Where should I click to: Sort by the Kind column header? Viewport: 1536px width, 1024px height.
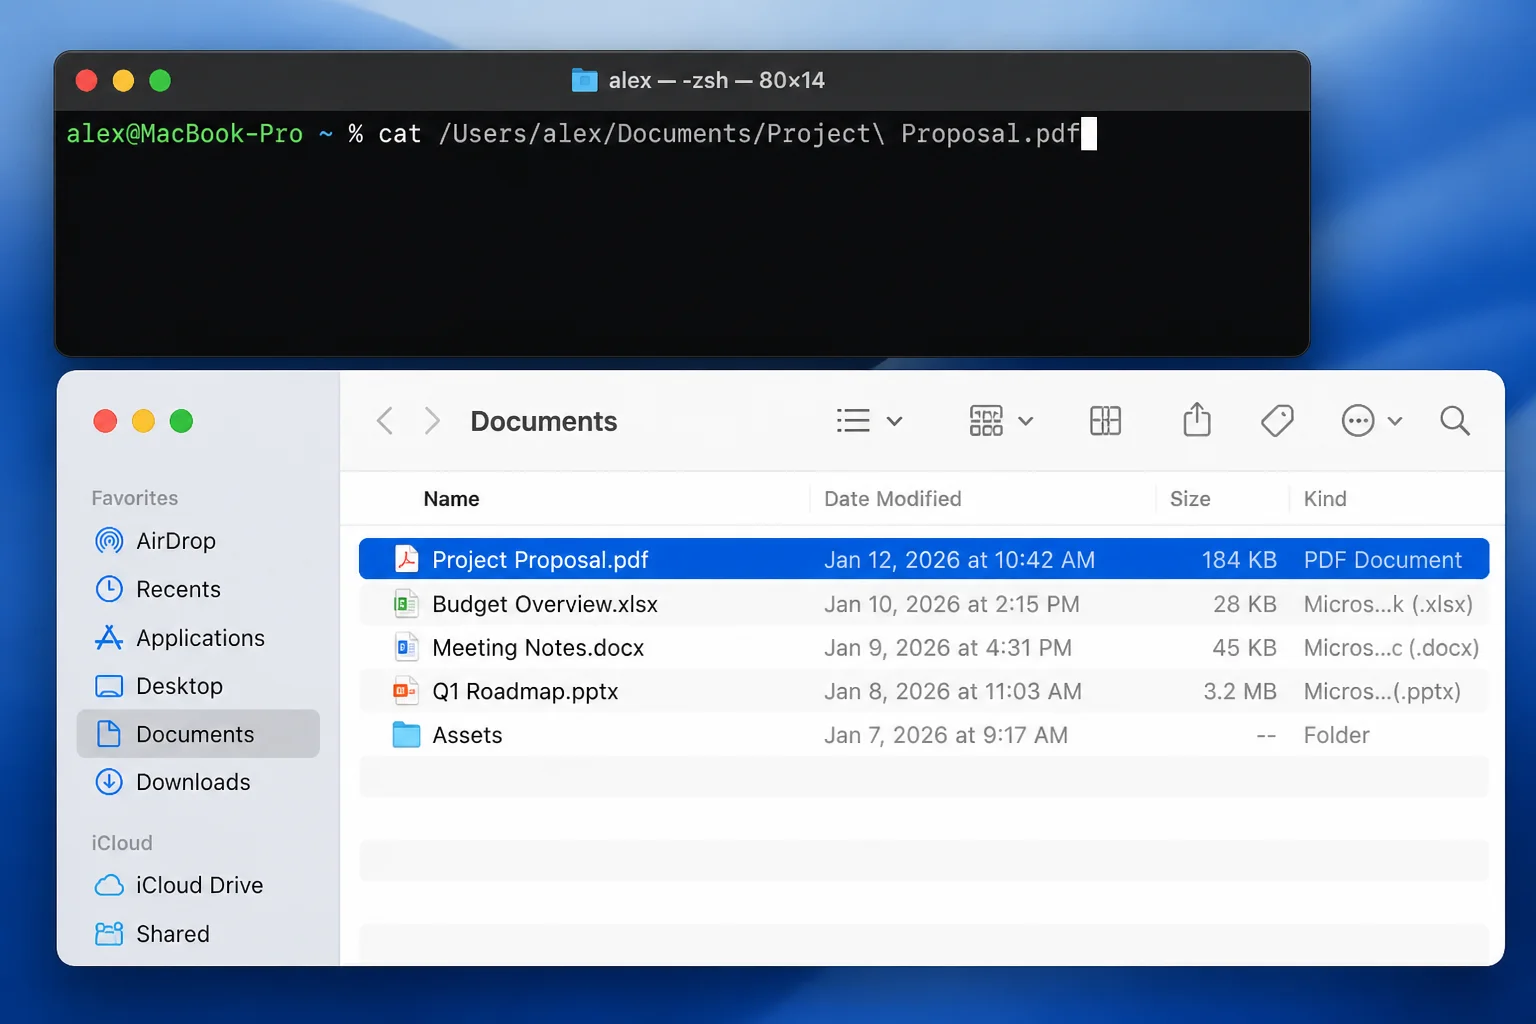pyautogui.click(x=1325, y=499)
